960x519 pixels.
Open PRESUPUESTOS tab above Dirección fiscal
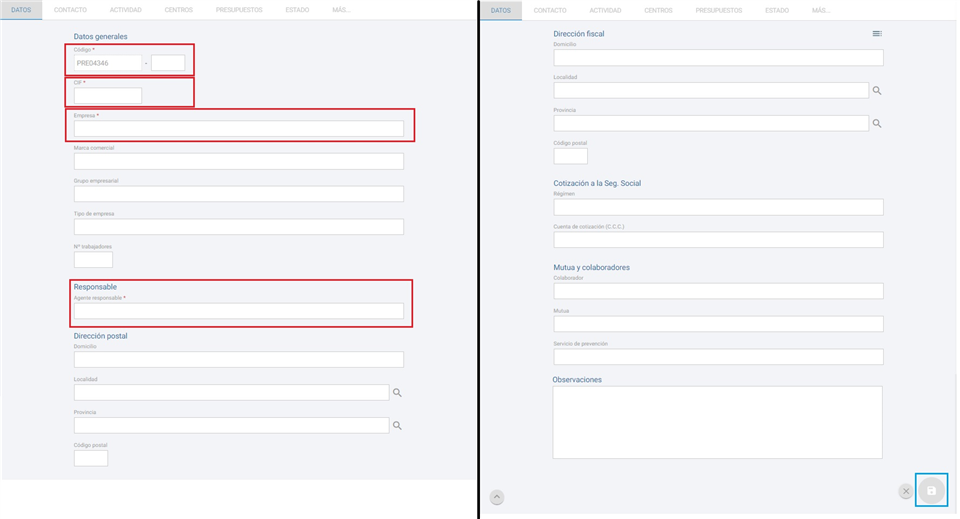click(x=720, y=10)
